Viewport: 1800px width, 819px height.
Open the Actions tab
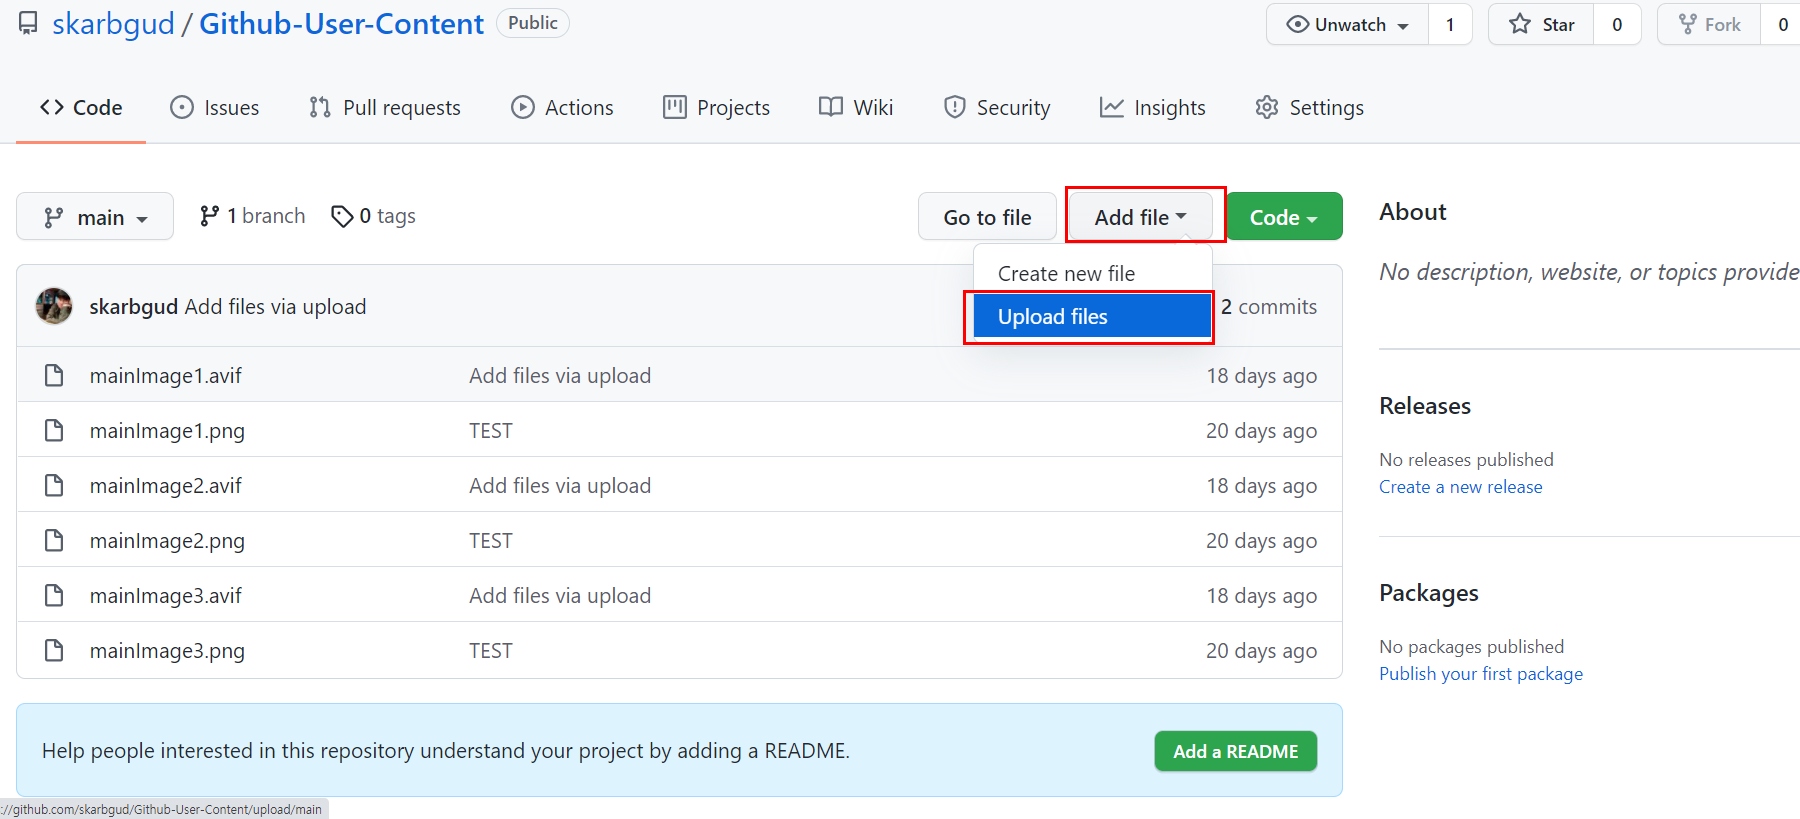click(x=562, y=107)
